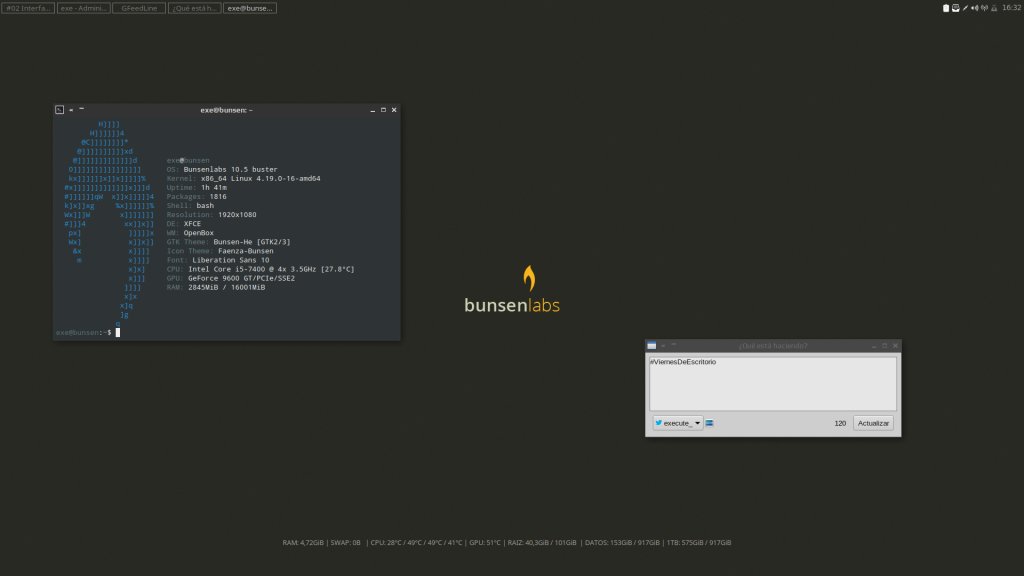Open the mail notification tray icon

(955, 8)
